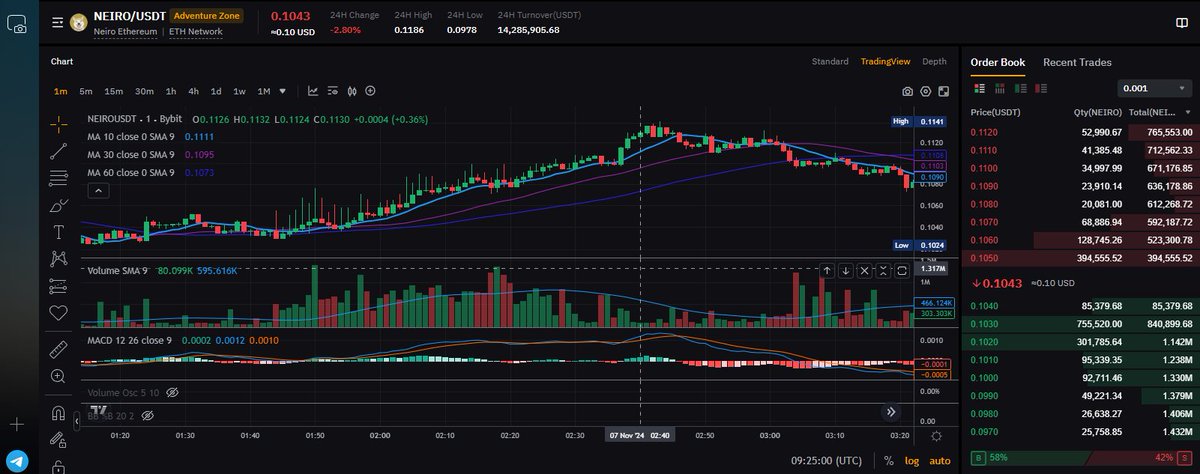
Task: Open the 0.001 price grouping dropdown
Action: point(1154,88)
